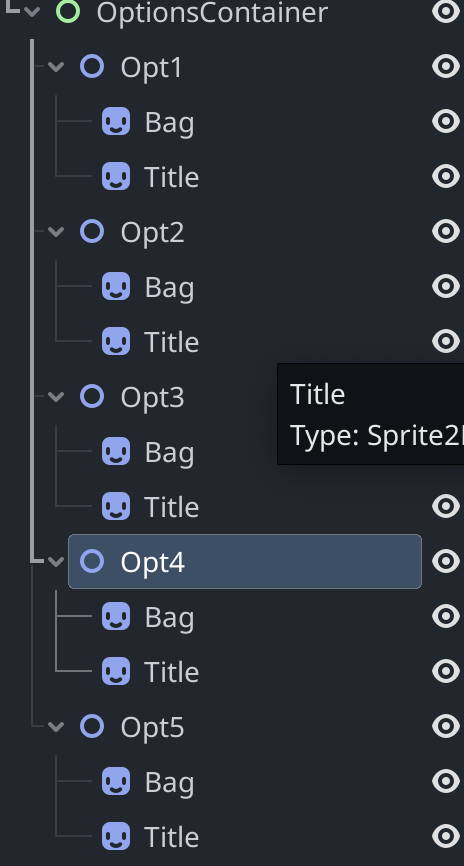Screen dimensions: 464x866
Task: Select the Opt2 node in scene tree
Action: tap(152, 232)
